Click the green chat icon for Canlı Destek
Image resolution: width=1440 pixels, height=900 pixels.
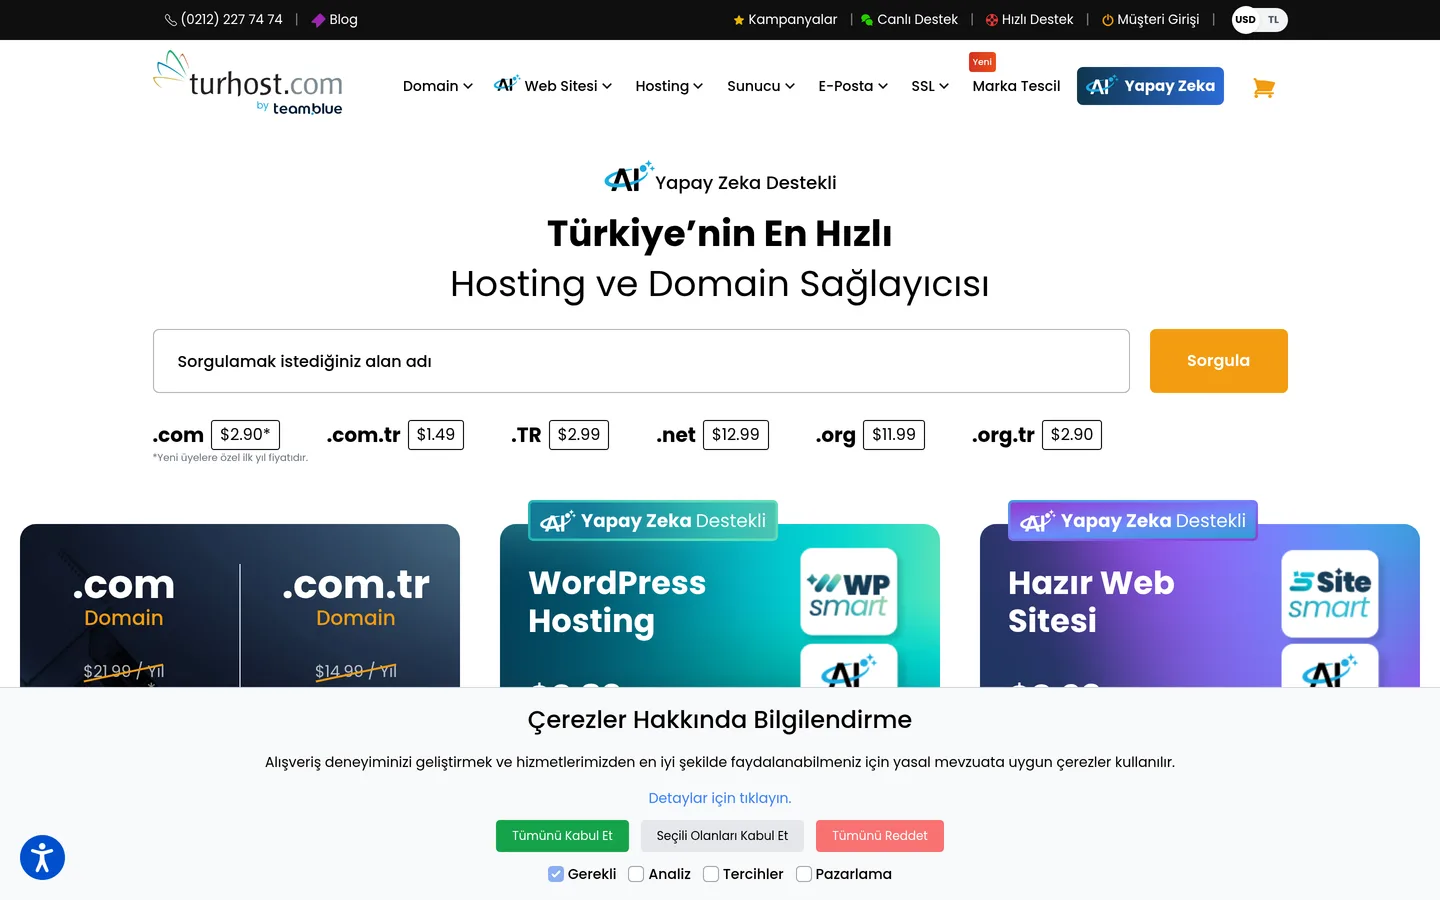[x=867, y=20]
